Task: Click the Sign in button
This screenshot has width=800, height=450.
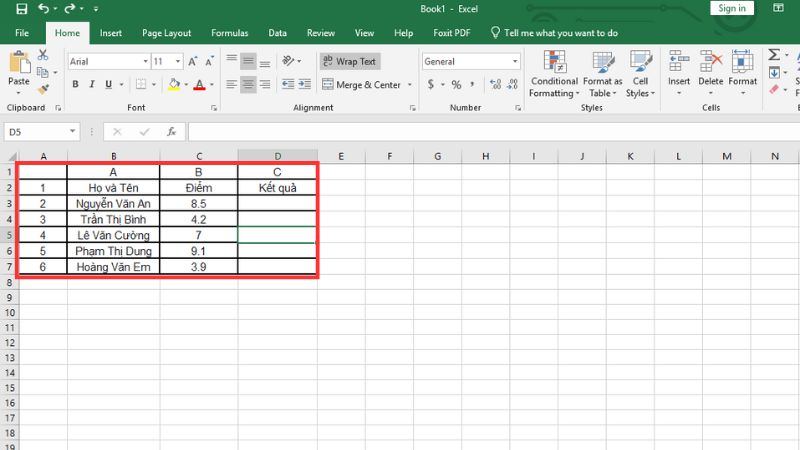Action: pos(731,8)
